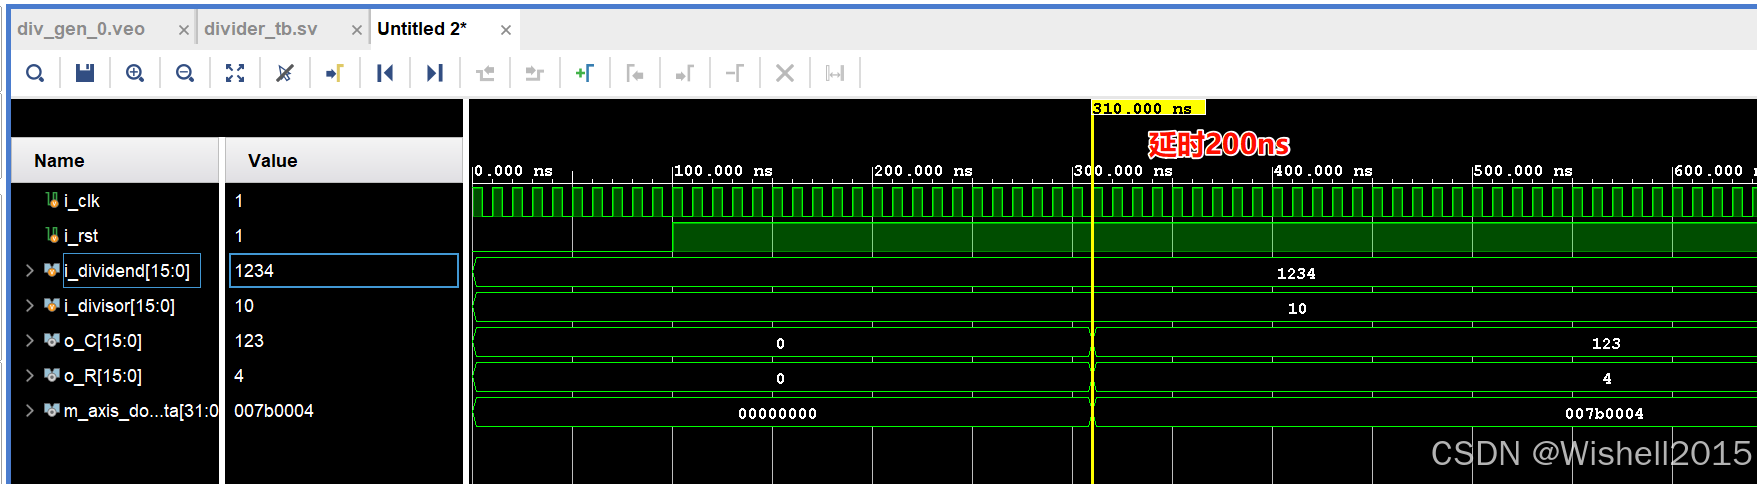
Task: Click the value 10 of i_divisor
Action: (244, 306)
